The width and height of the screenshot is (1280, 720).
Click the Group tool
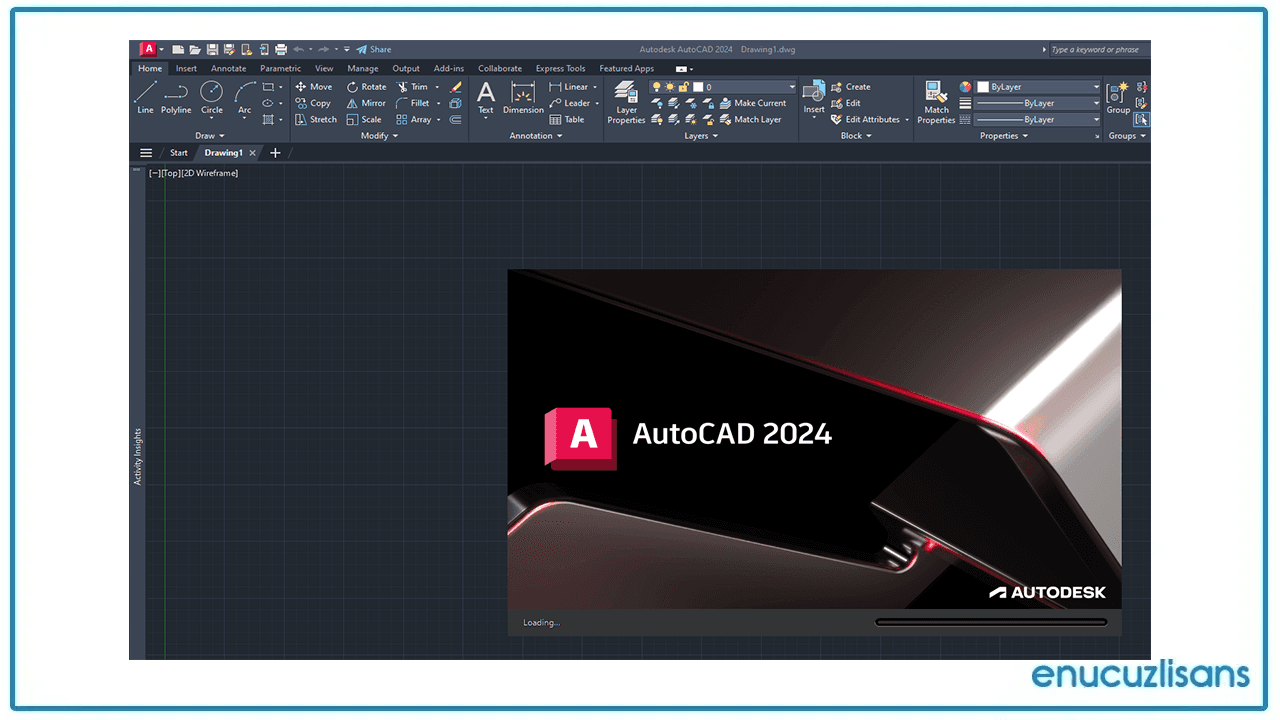click(x=1118, y=98)
